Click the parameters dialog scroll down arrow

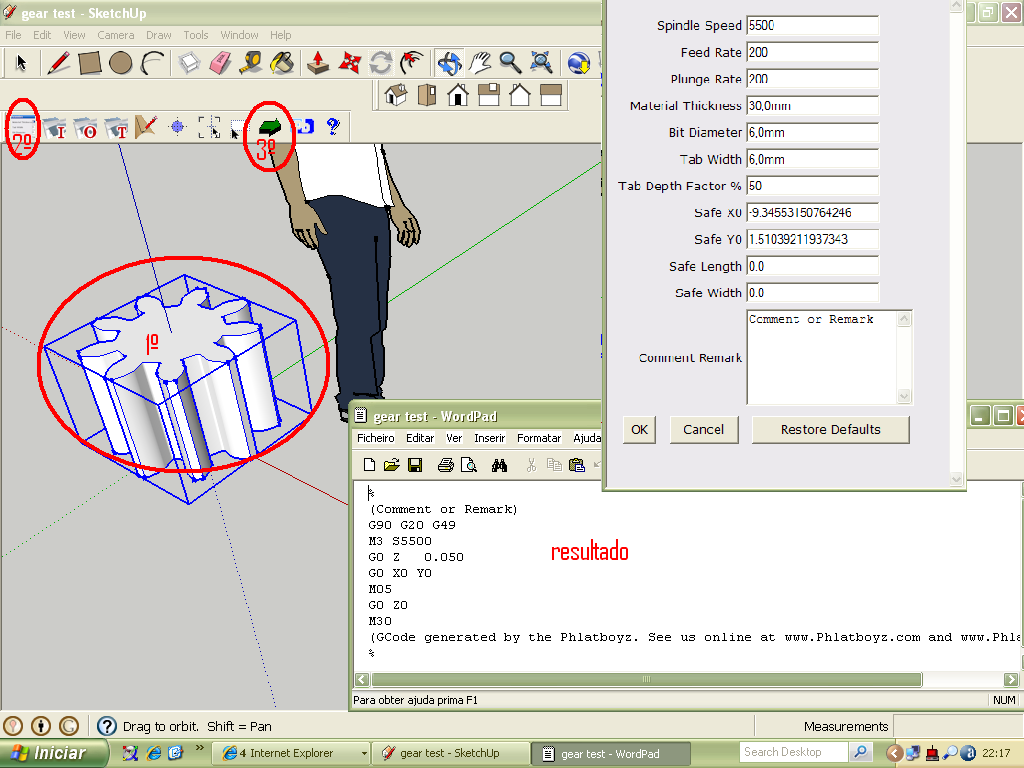coord(956,479)
